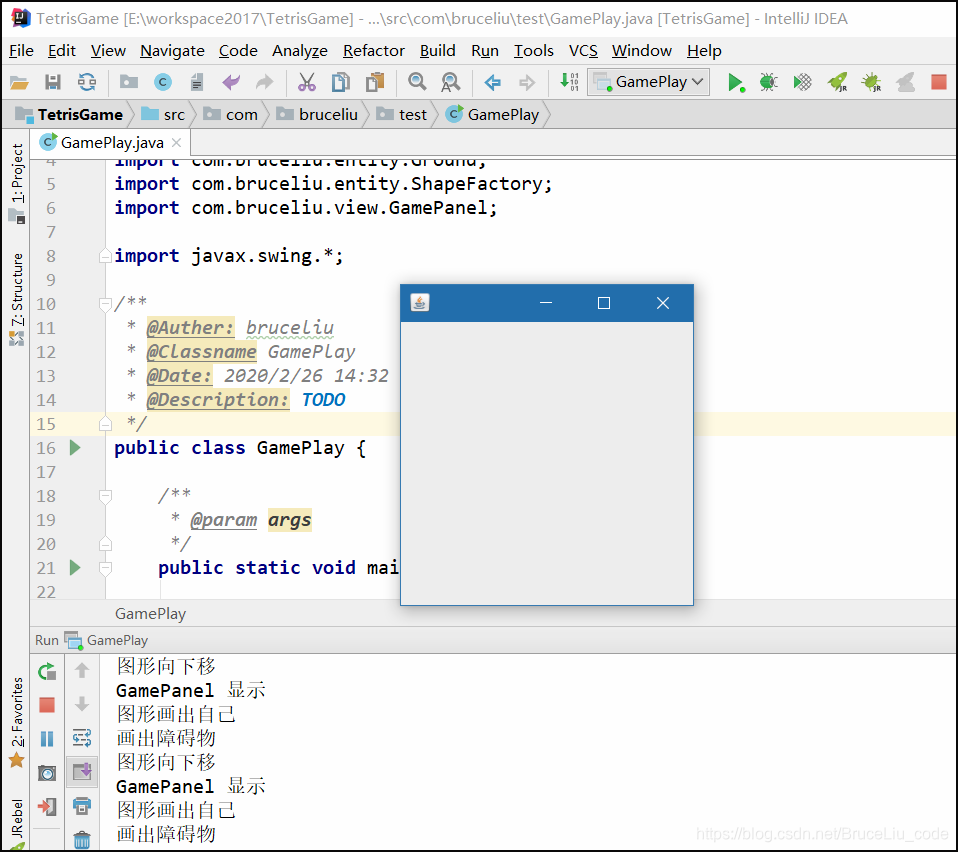This screenshot has height=852, width=958.
Task: Click the Save All floppy icon
Action: (53, 82)
